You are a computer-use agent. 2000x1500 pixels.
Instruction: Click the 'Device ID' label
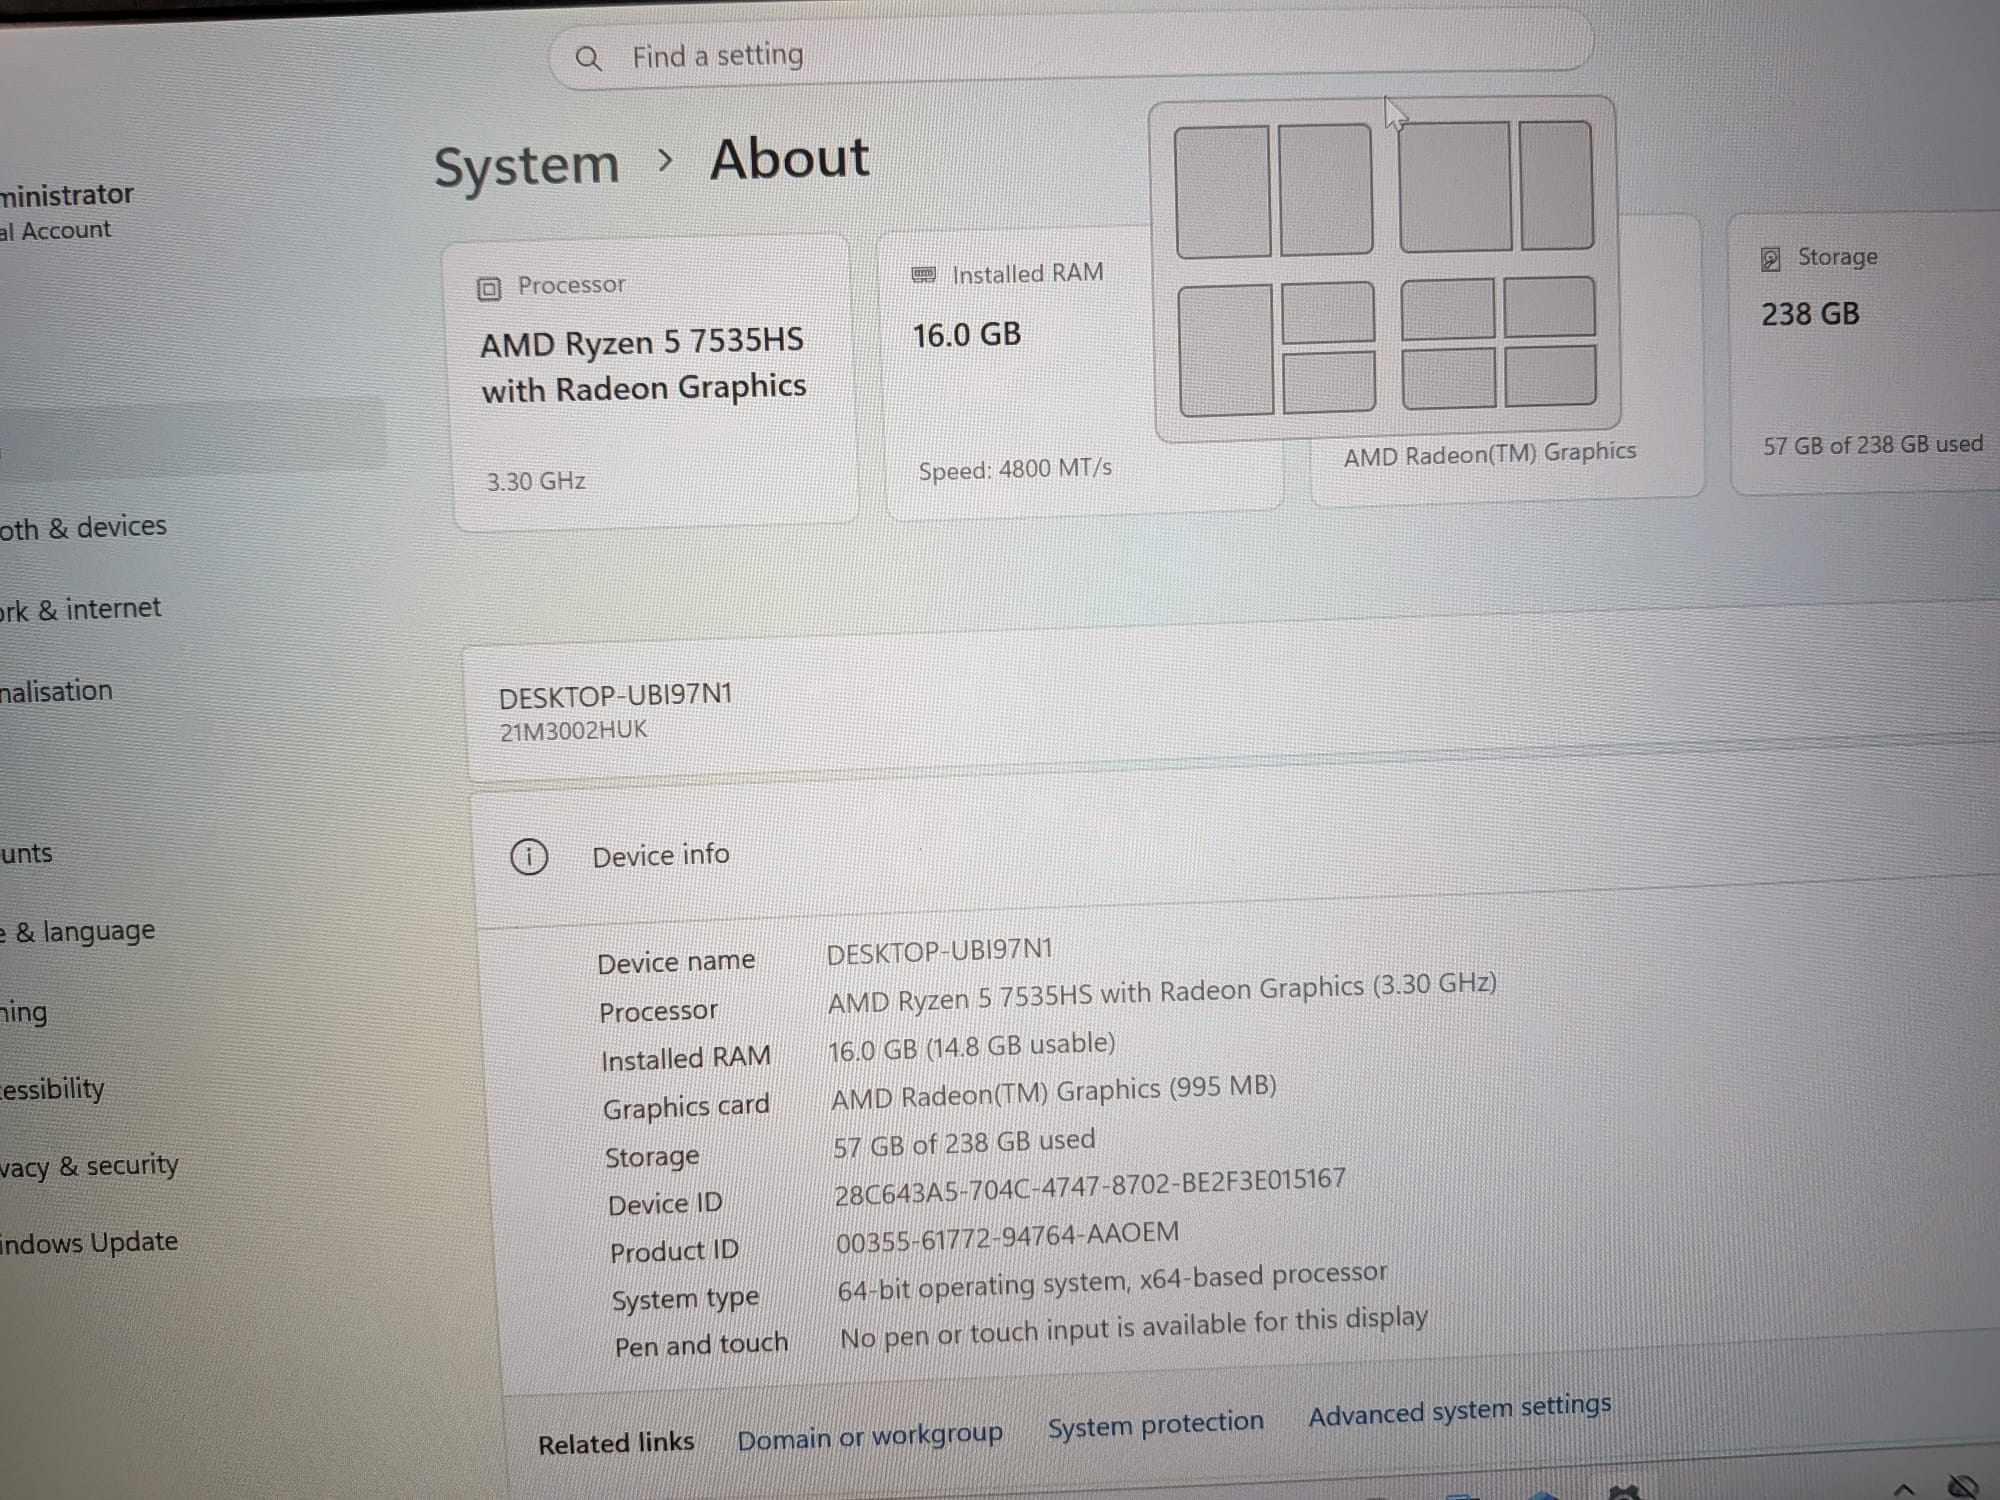click(x=665, y=1204)
